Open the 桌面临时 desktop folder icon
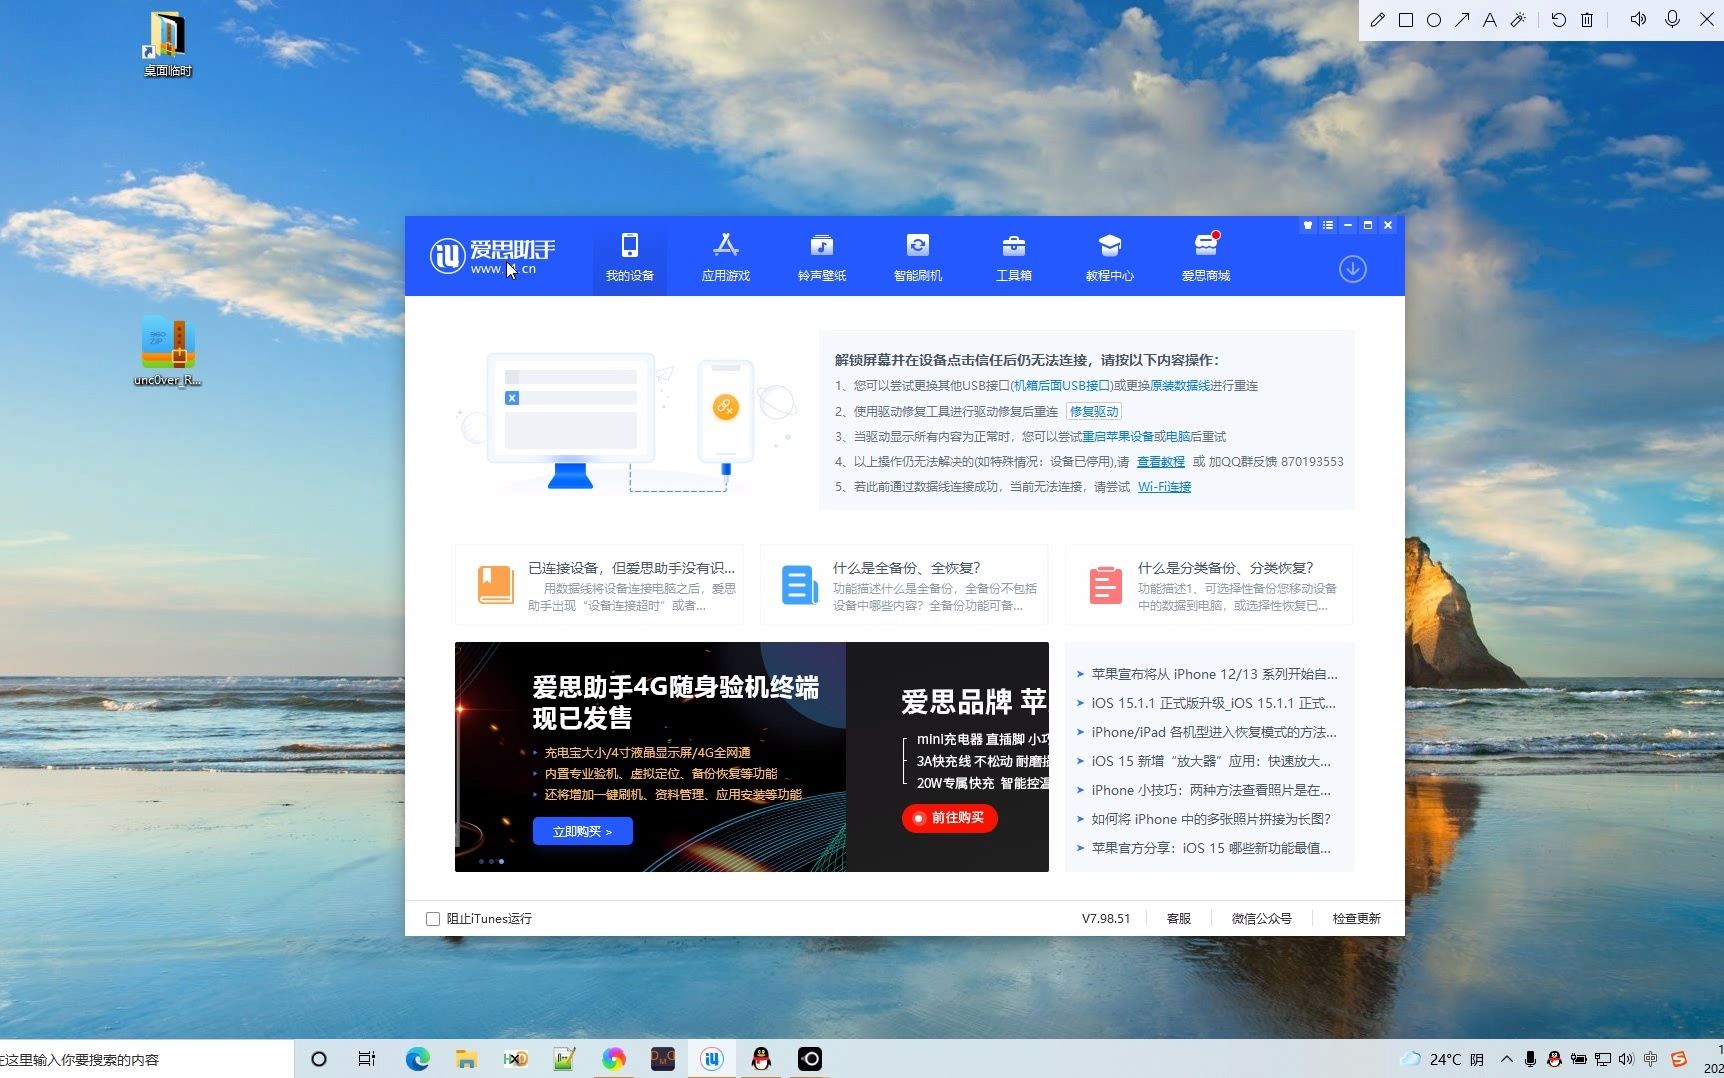This screenshot has height=1078, width=1724. (167, 44)
